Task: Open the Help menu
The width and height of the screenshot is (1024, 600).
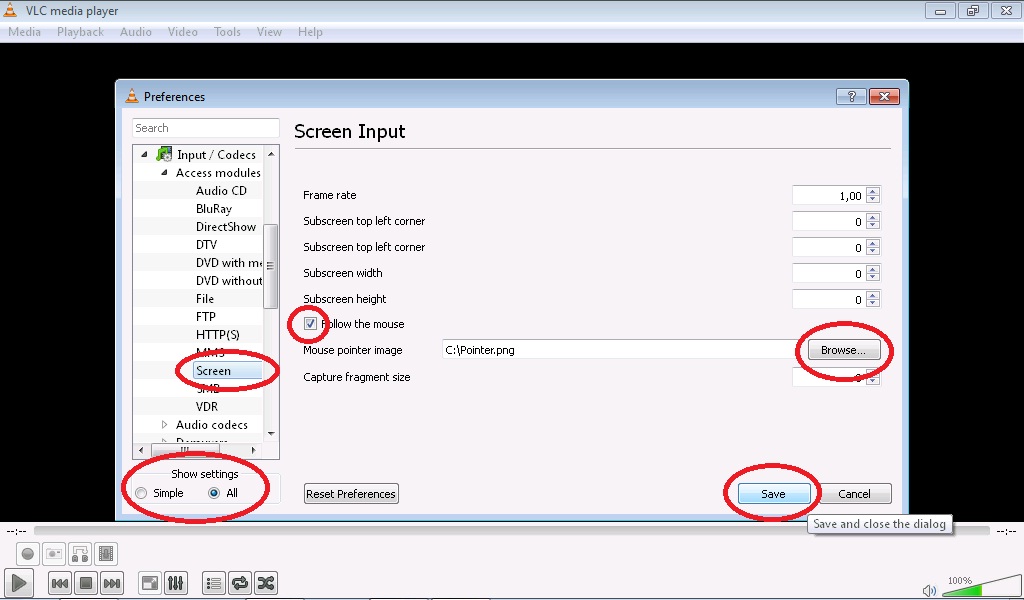Action: click(310, 32)
